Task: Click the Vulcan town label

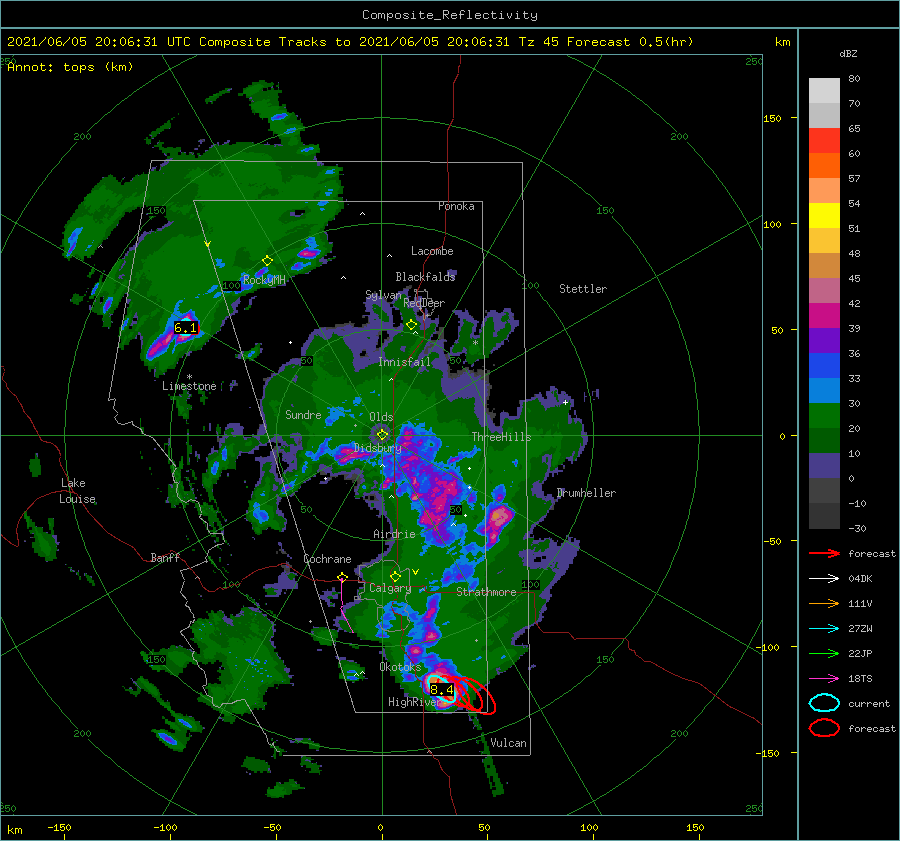Action: point(508,743)
